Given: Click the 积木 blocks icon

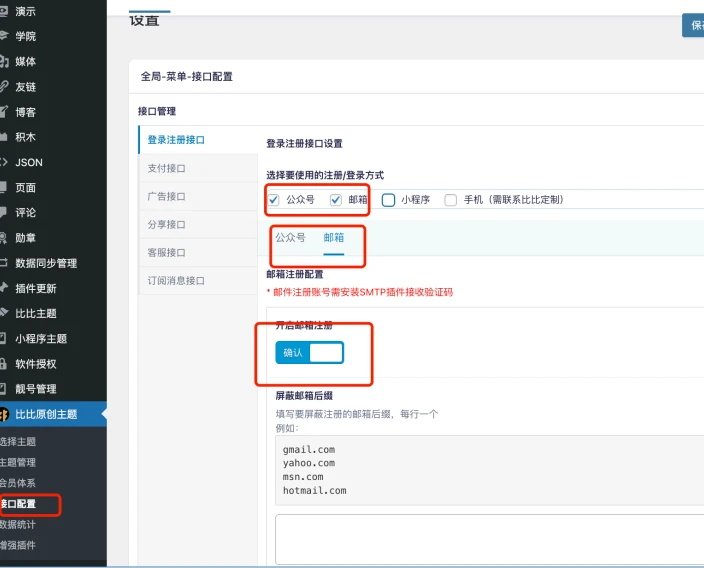Looking at the screenshot, I should [x=4, y=137].
